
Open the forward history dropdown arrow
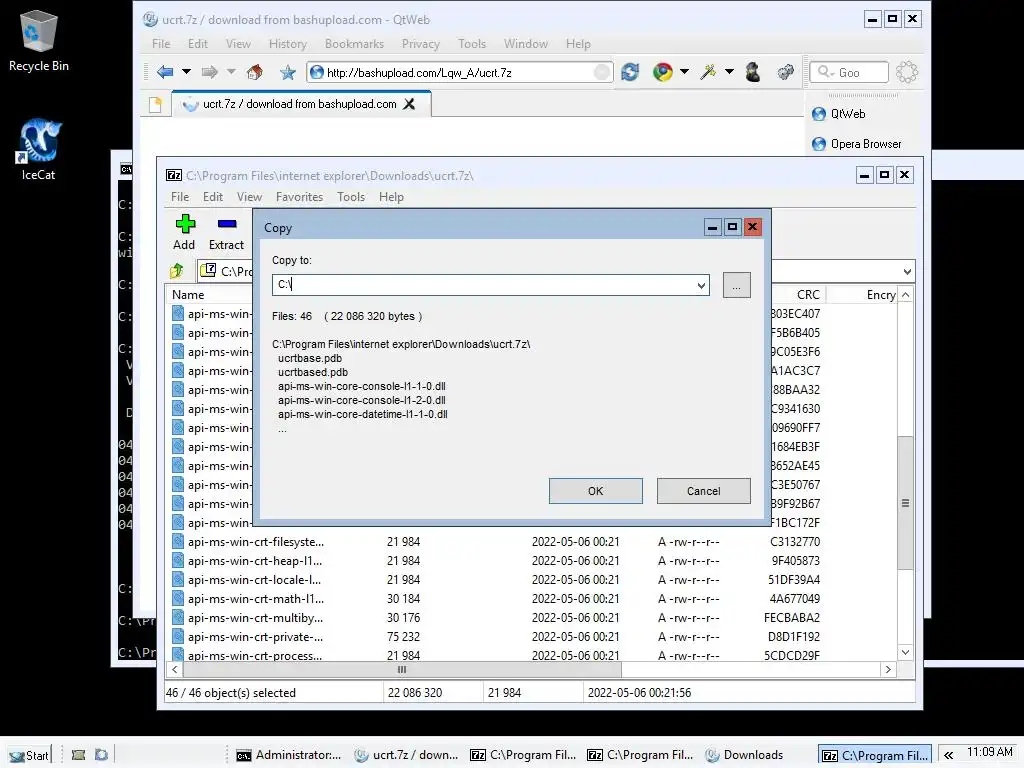(231, 72)
